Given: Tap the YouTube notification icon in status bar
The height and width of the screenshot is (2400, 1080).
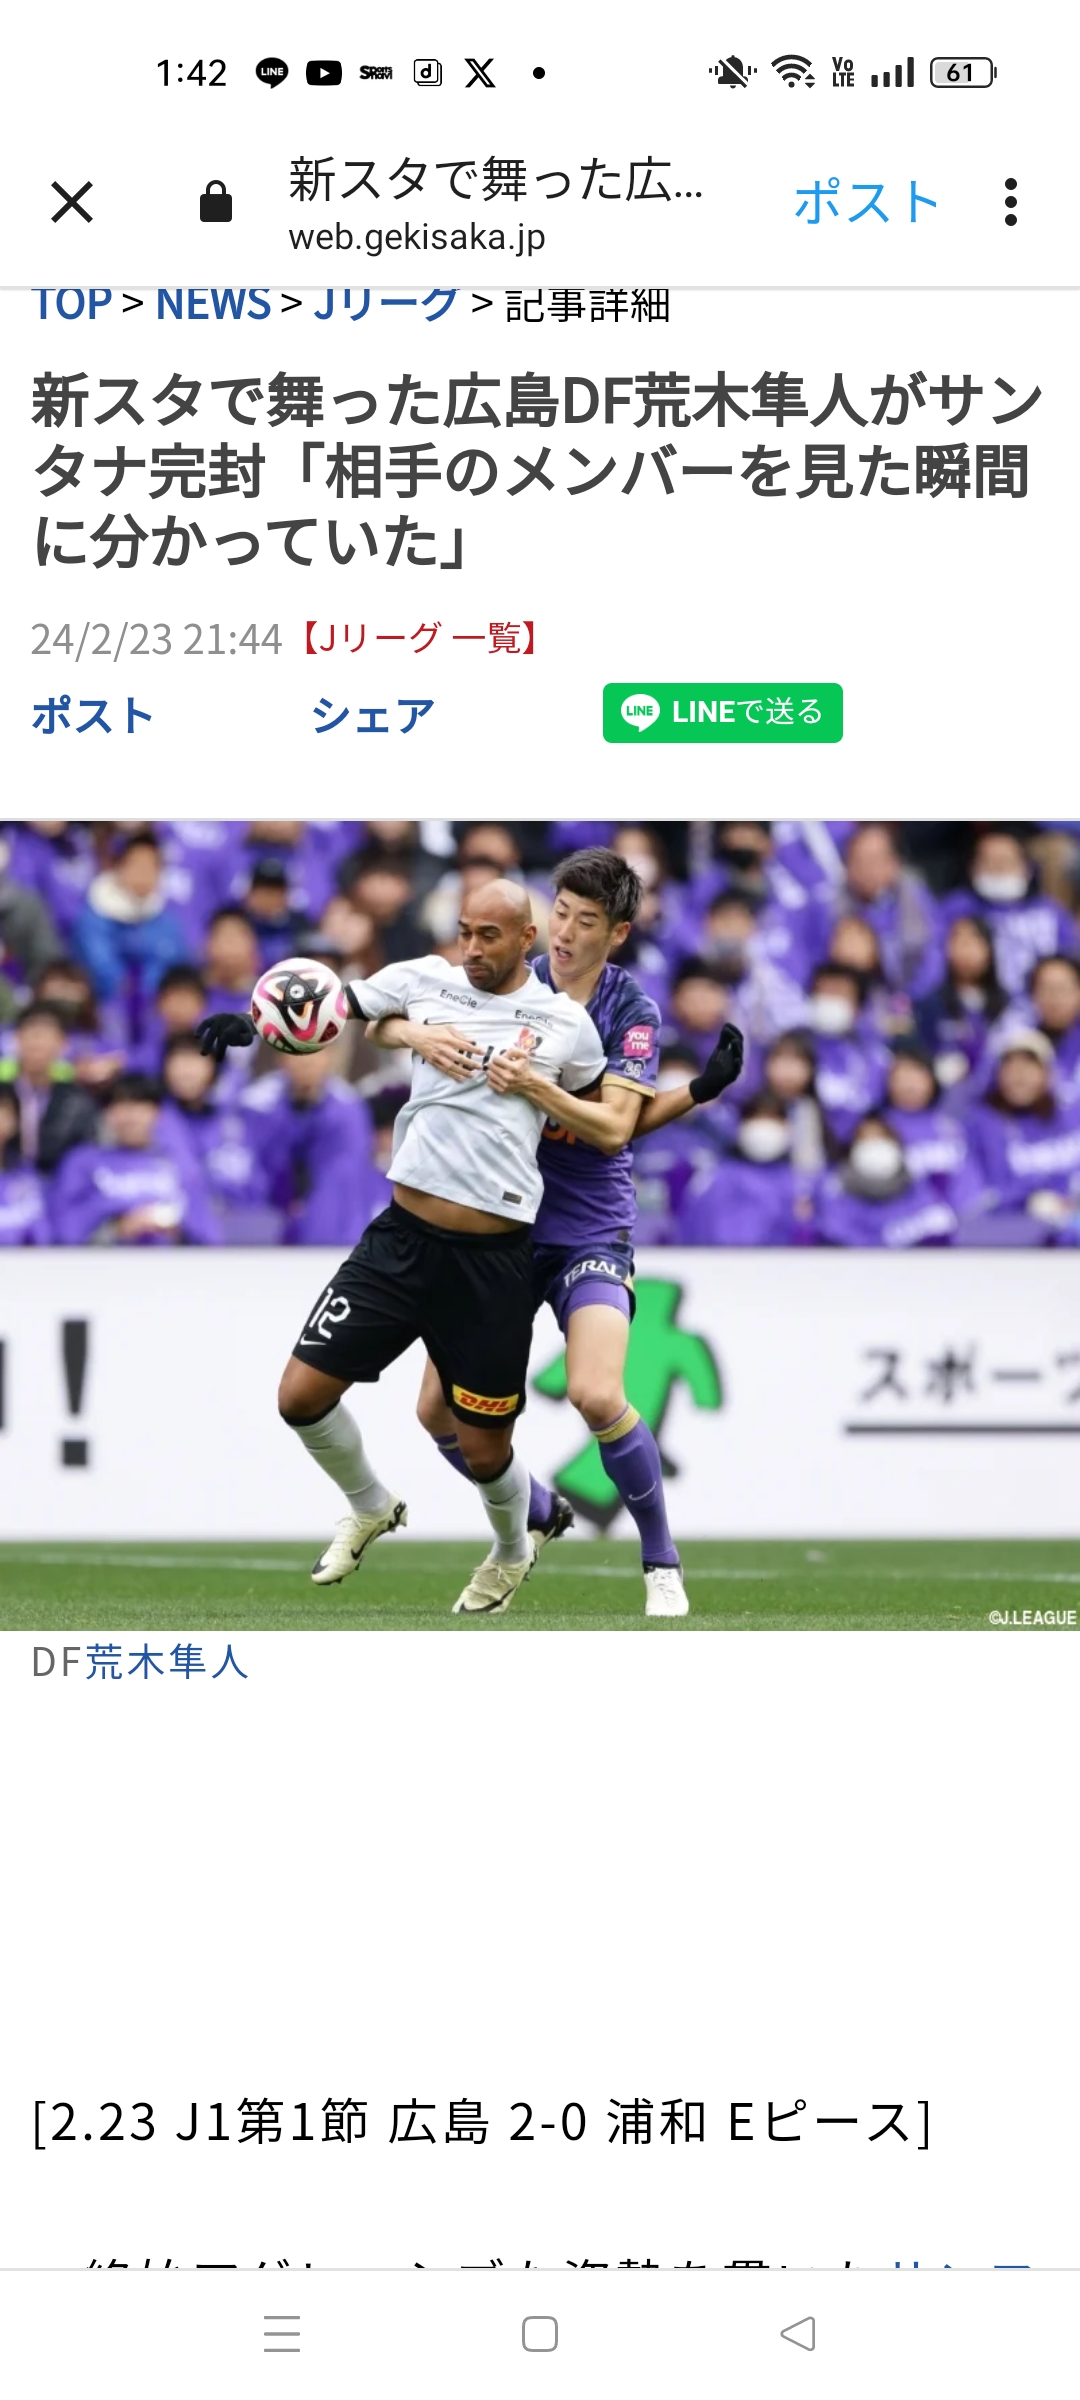Looking at the screenshot, I should [x=324, y=73].
